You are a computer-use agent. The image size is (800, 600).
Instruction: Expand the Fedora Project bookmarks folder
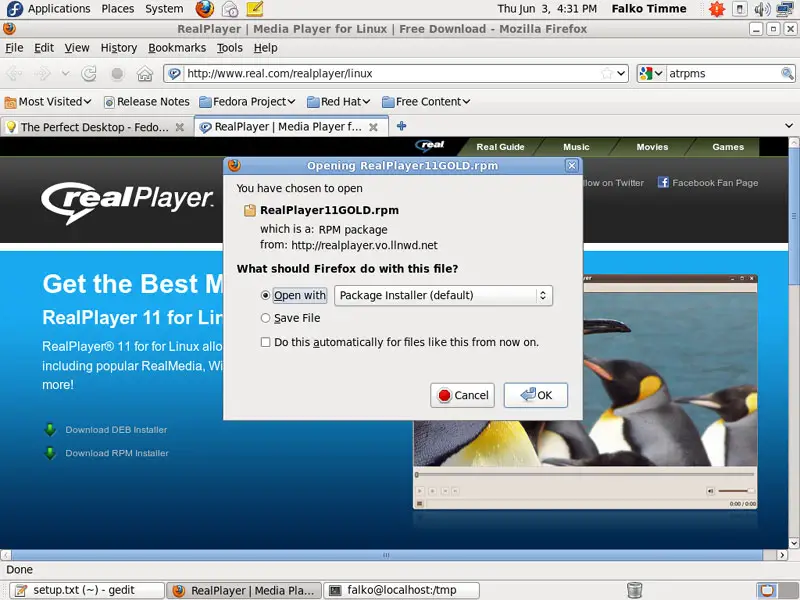click(x=247, y=102)
